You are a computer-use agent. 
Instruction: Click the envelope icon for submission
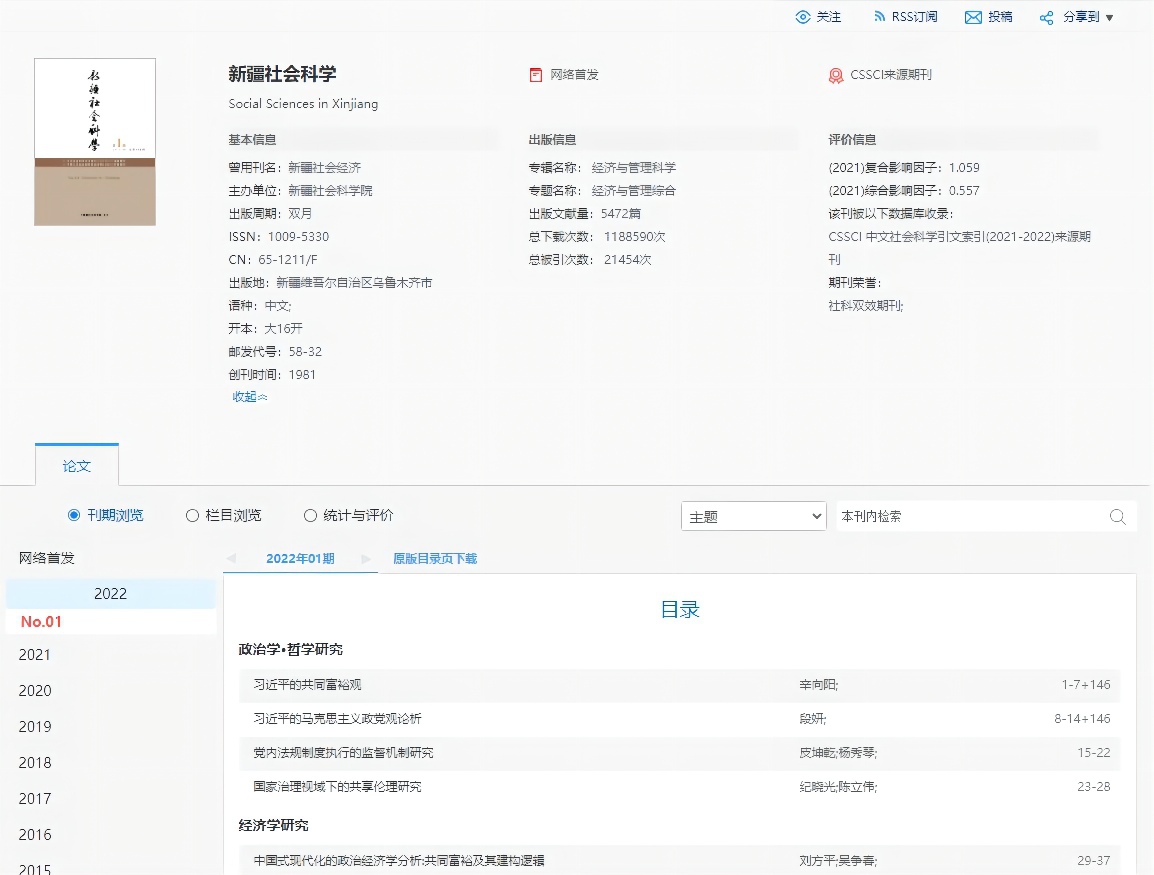(x=973, y=17)
